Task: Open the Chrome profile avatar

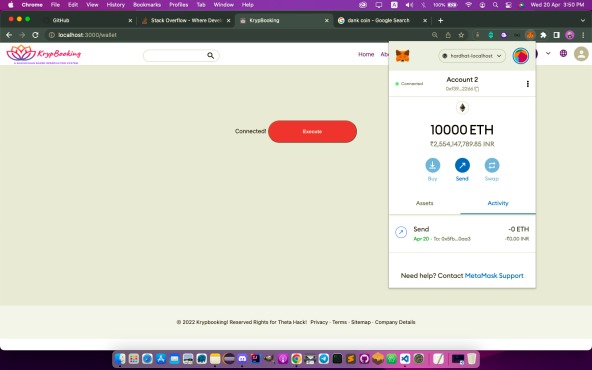Action: click(570, 35)
